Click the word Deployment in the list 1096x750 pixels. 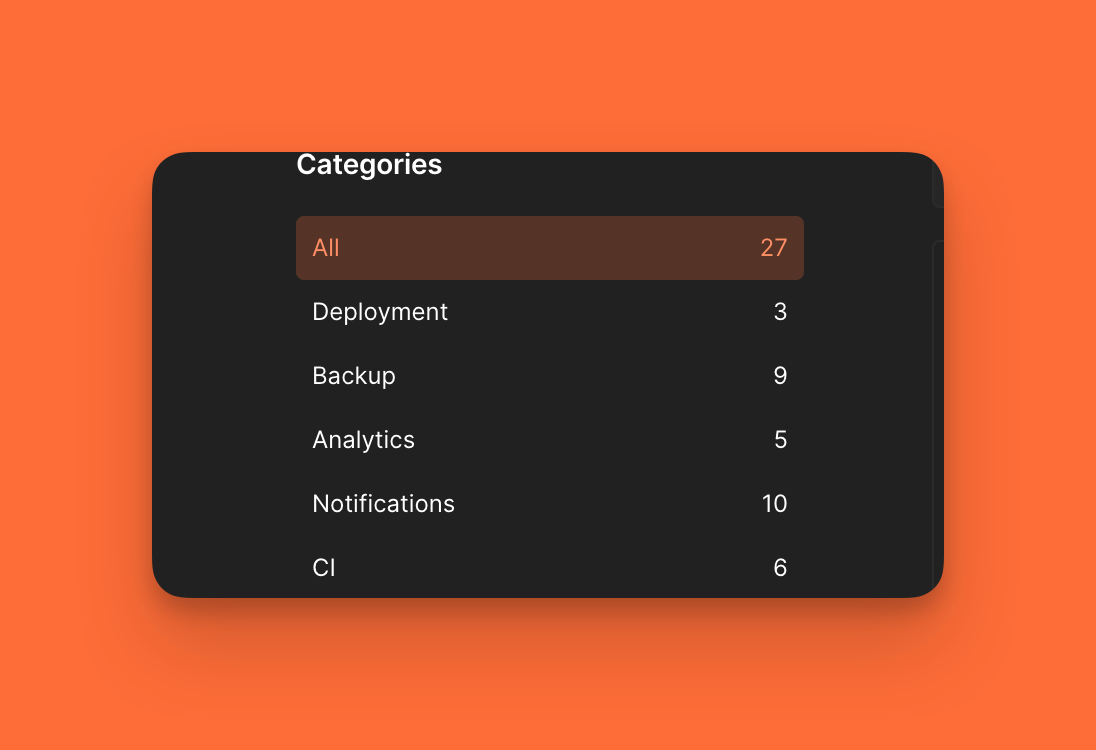pos(380,312)
